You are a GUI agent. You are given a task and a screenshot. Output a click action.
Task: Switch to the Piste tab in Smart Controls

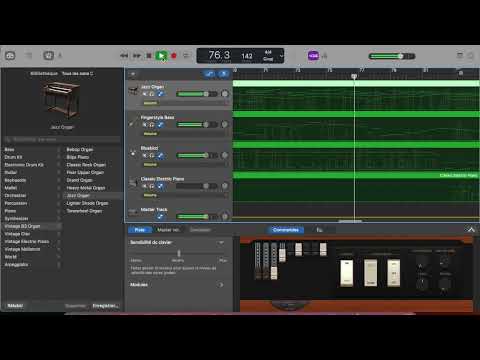[x=140, y=230]
